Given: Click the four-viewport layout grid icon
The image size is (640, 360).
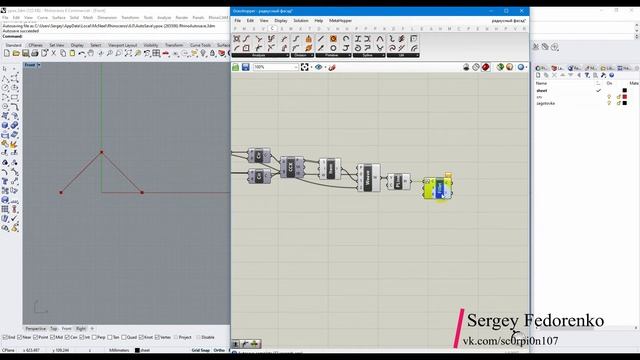Looking at the screenshot, I should click(x=156, y=53).
